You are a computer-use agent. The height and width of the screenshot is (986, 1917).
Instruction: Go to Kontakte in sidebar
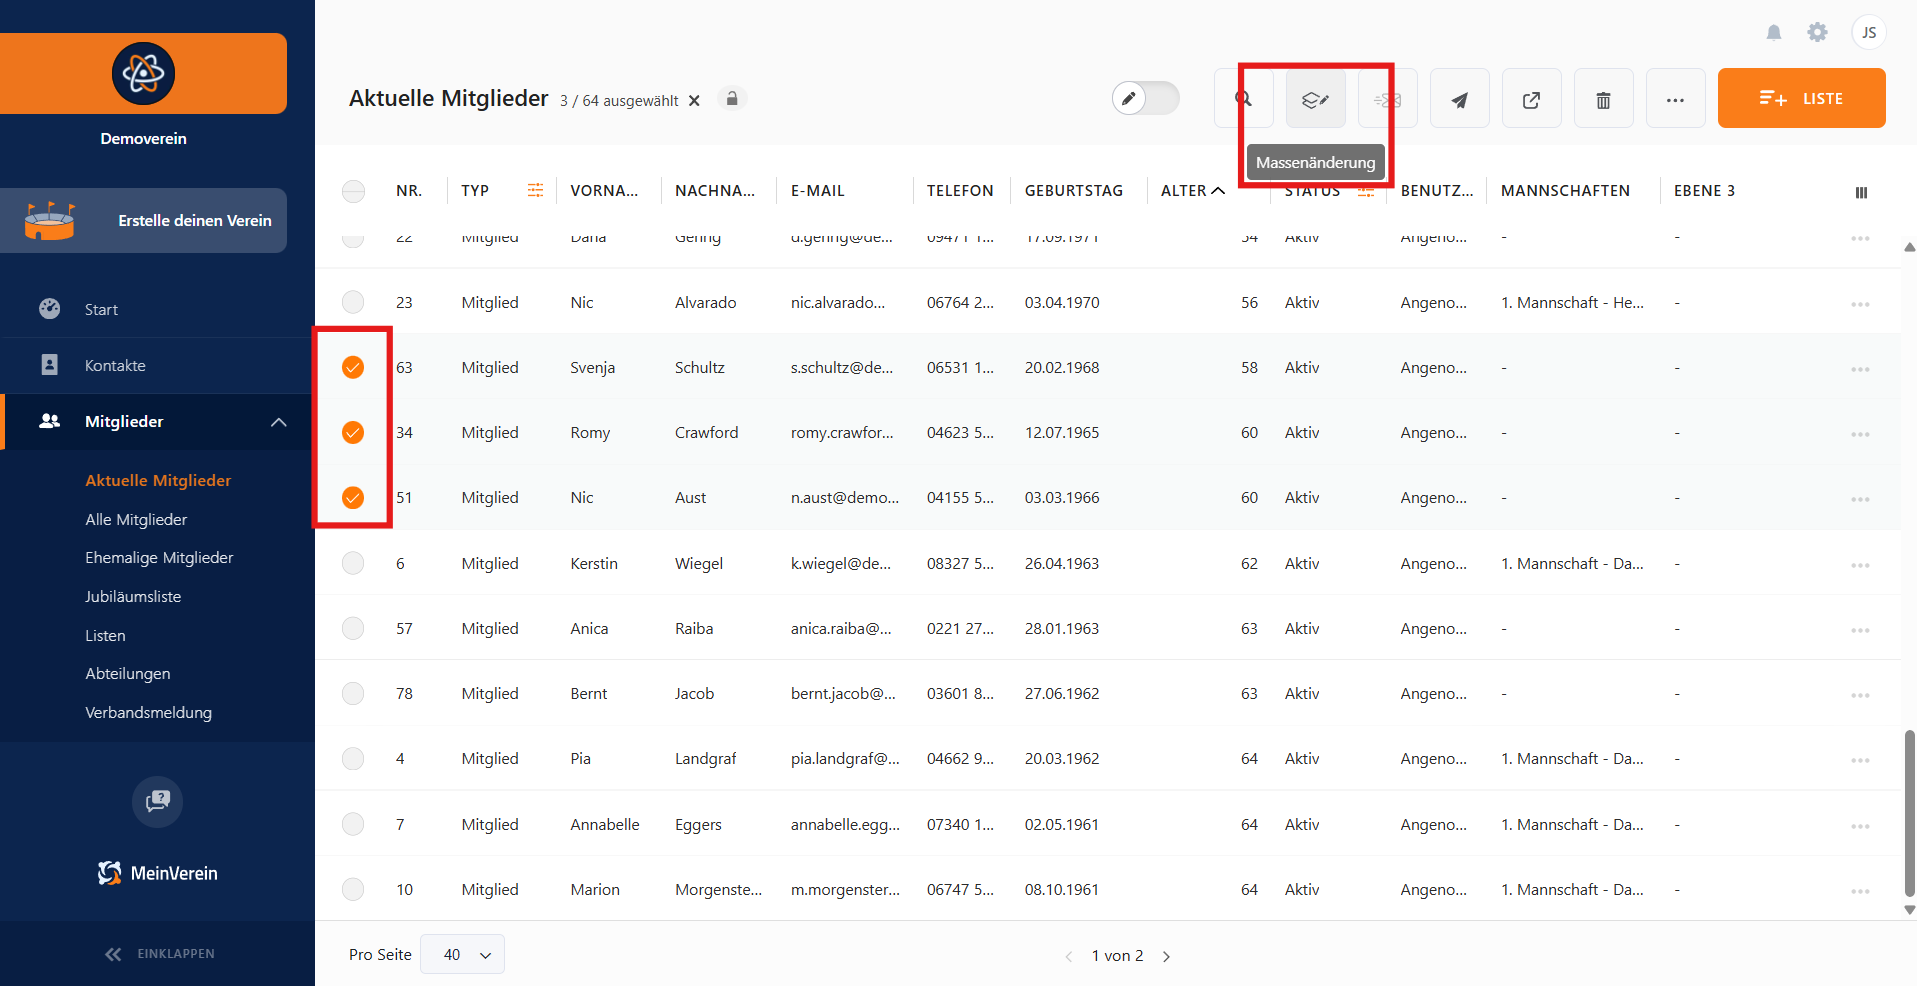pyautogui.click(x=115, y=366)
